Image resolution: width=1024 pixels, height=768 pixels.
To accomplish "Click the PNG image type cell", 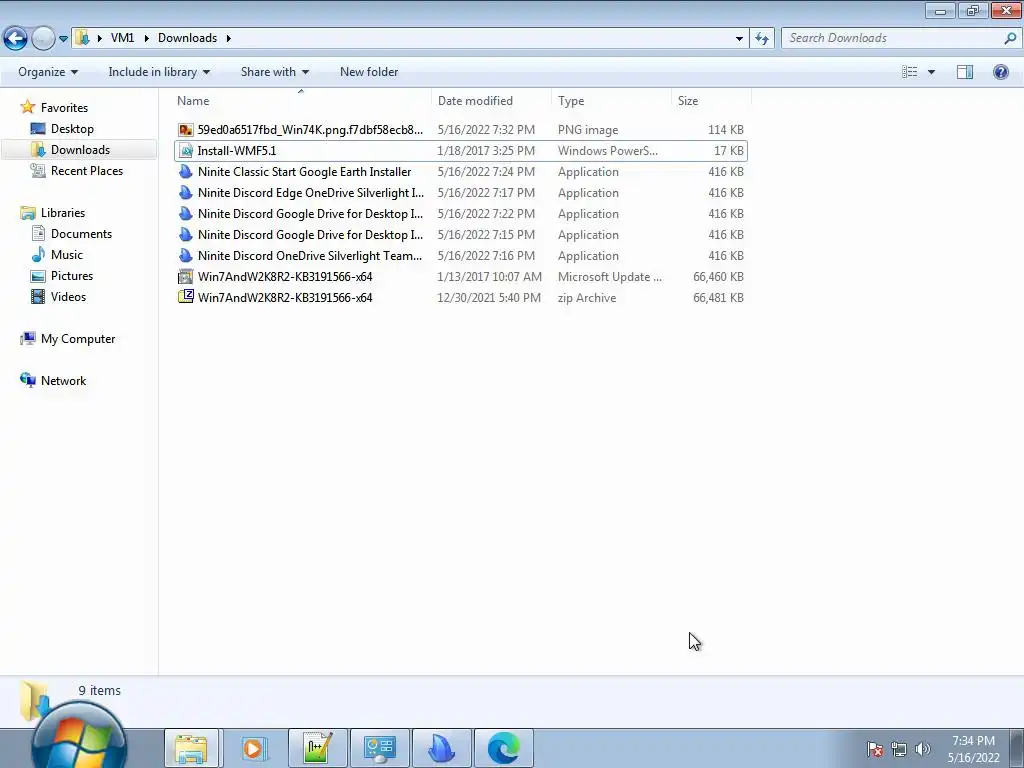I will (x=588, y=130).
